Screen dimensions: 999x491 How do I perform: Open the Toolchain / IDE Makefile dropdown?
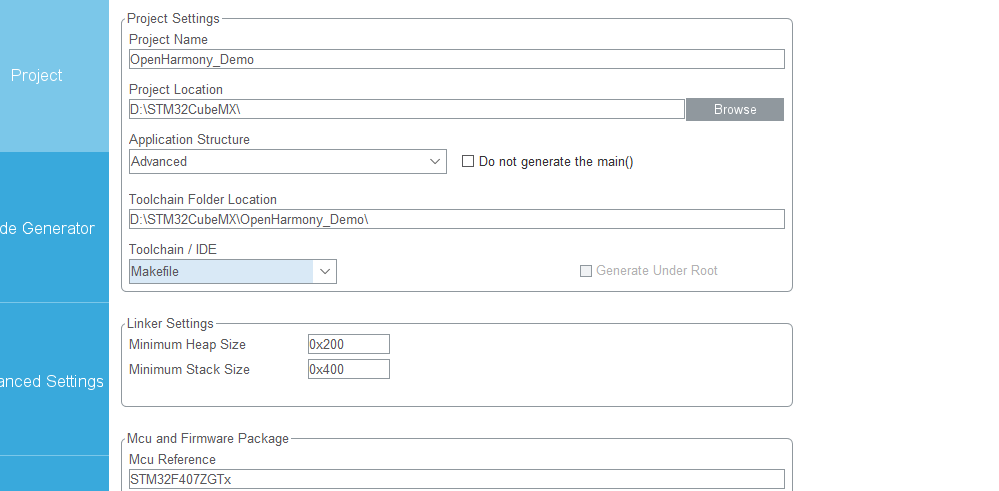tap(233, 271)
